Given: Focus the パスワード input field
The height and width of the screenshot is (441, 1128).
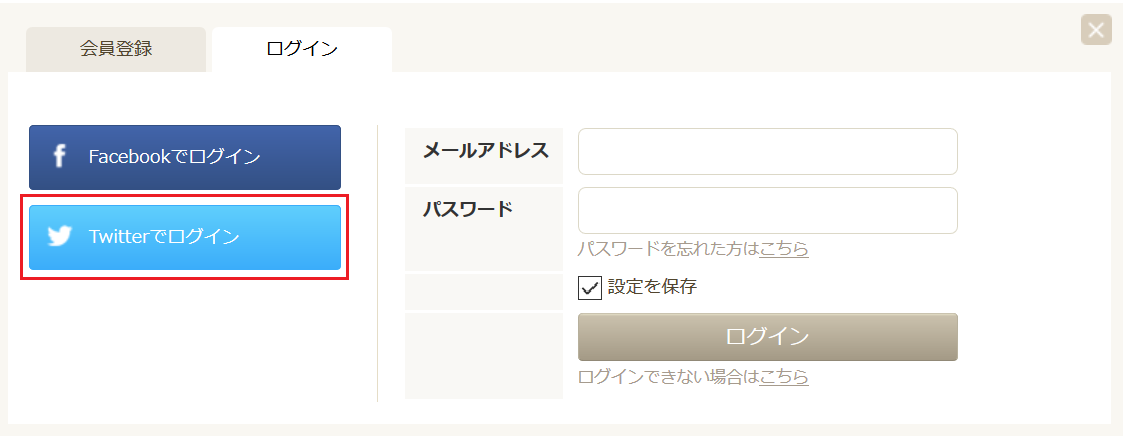Looking at the screenshot, I should click(x=768, y=211).
